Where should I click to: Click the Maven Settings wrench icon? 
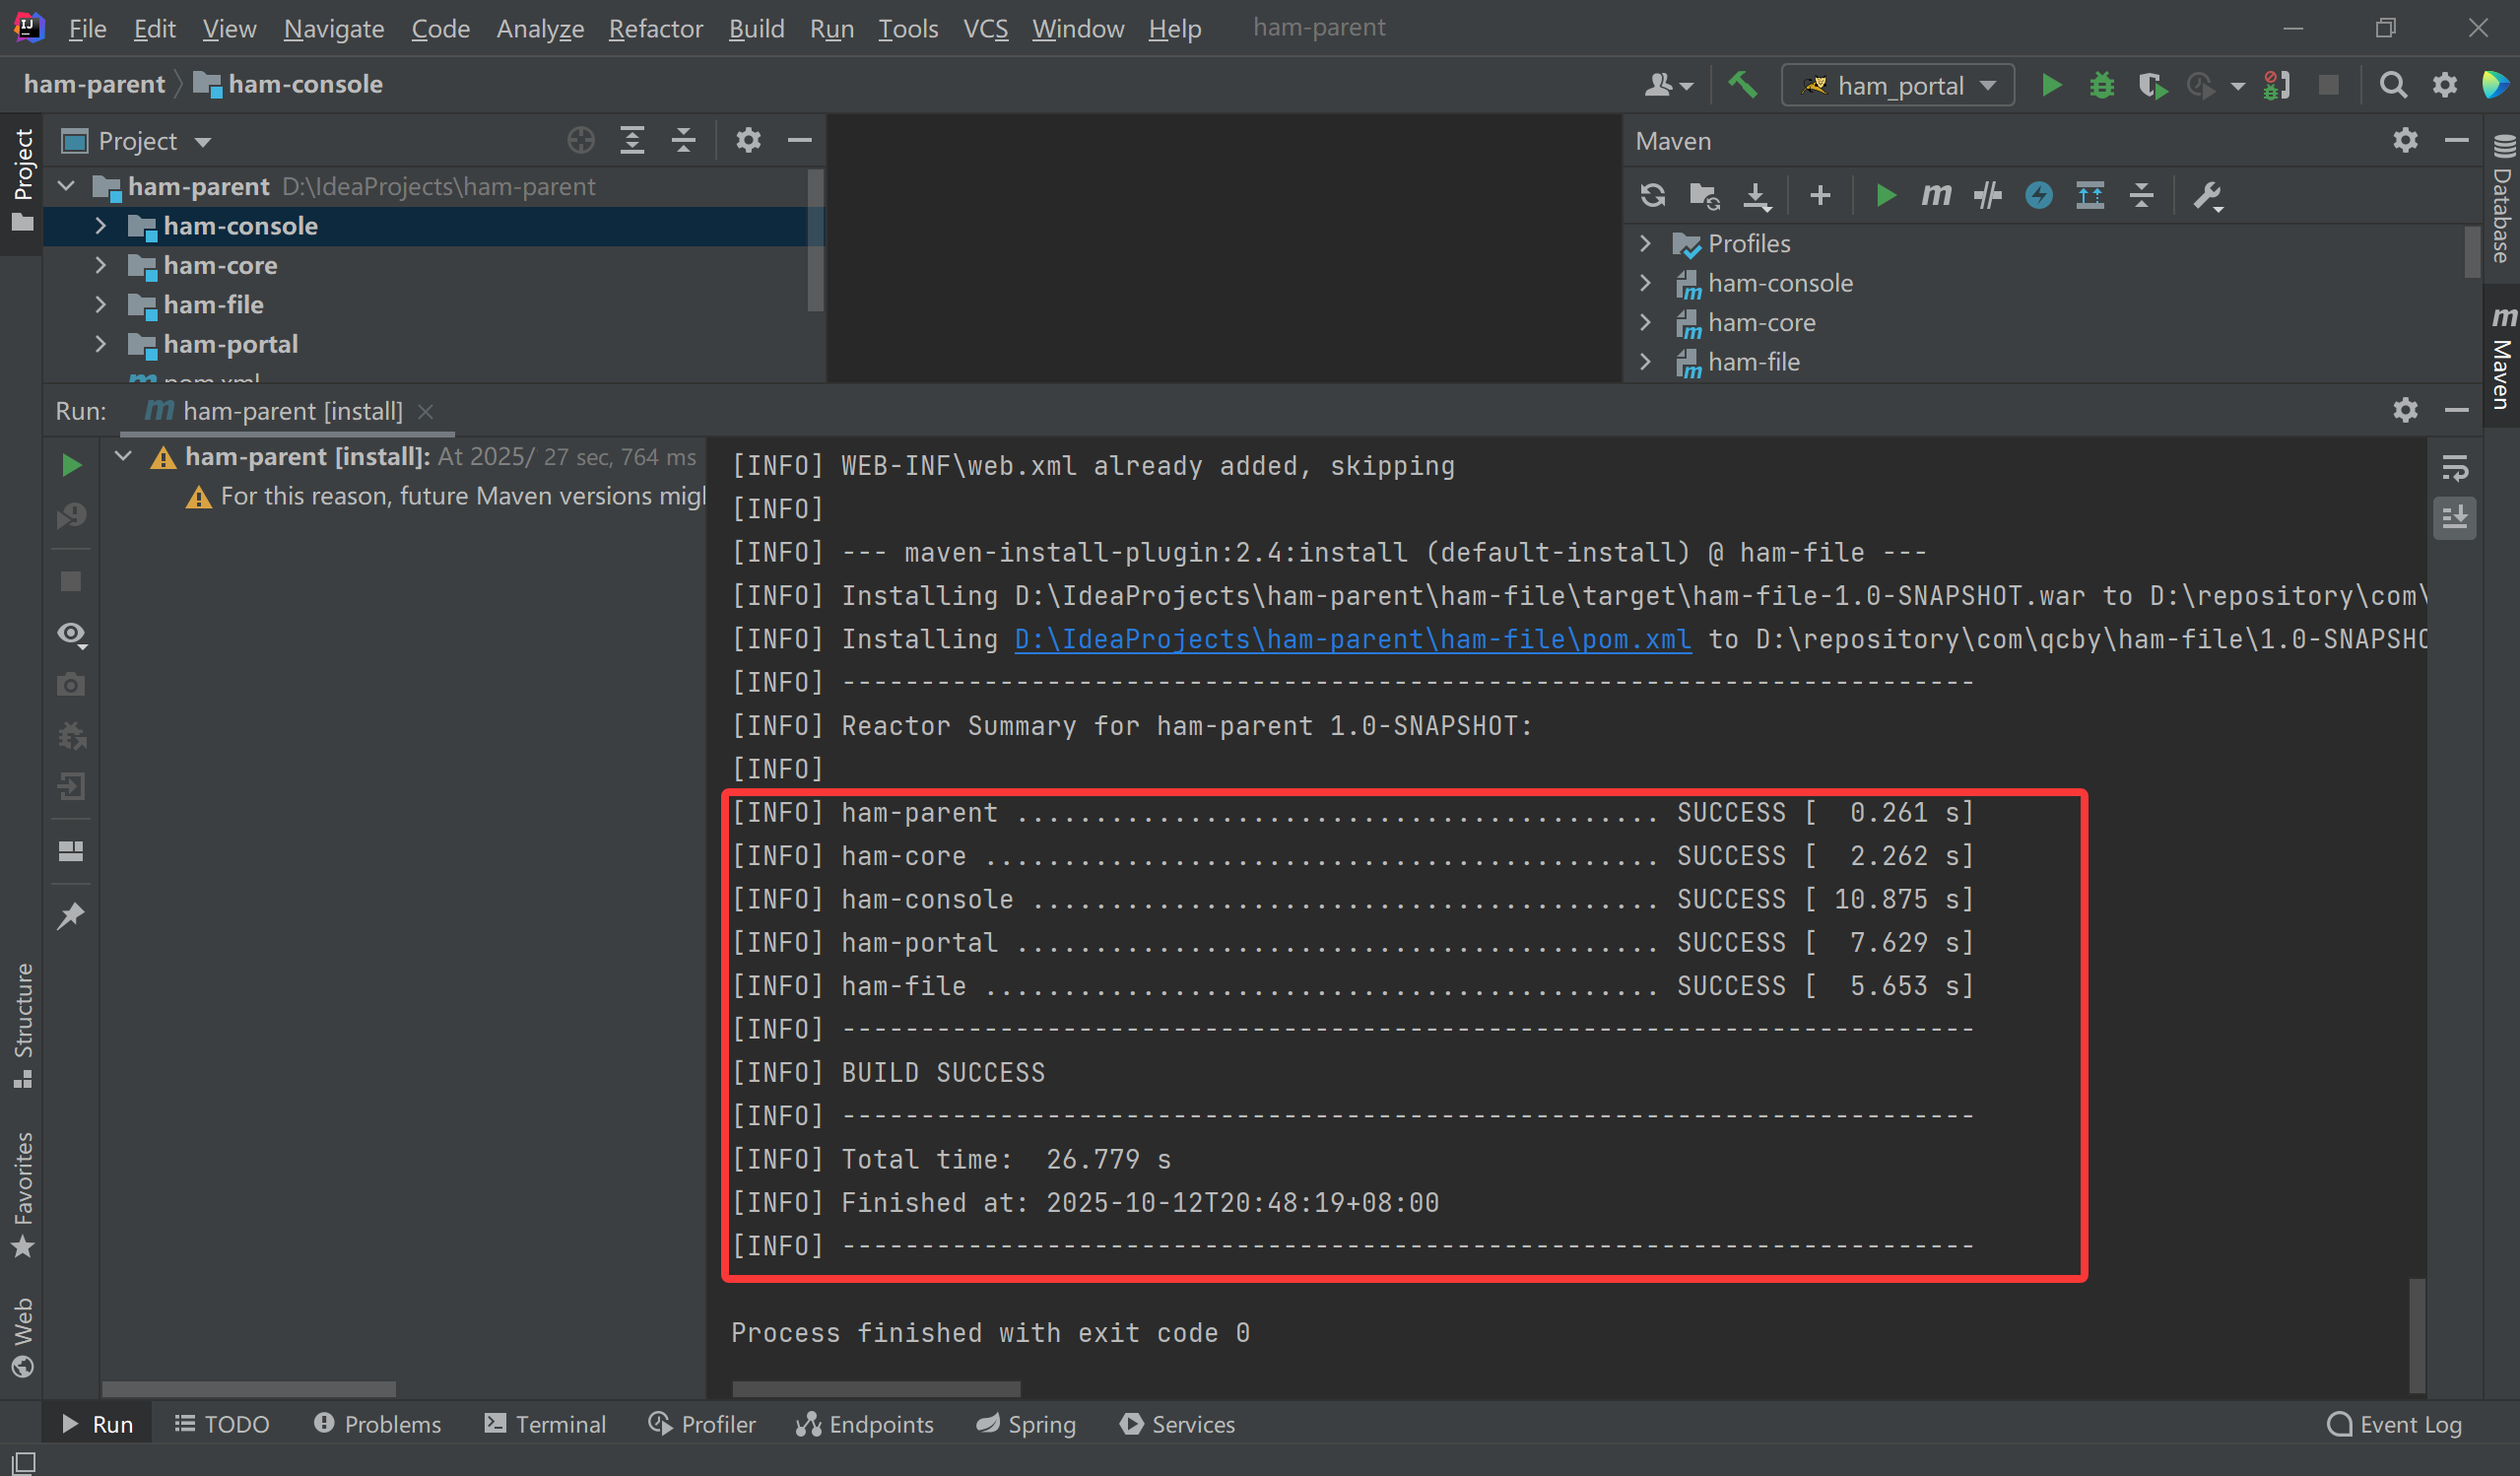tap(2207, 195)
